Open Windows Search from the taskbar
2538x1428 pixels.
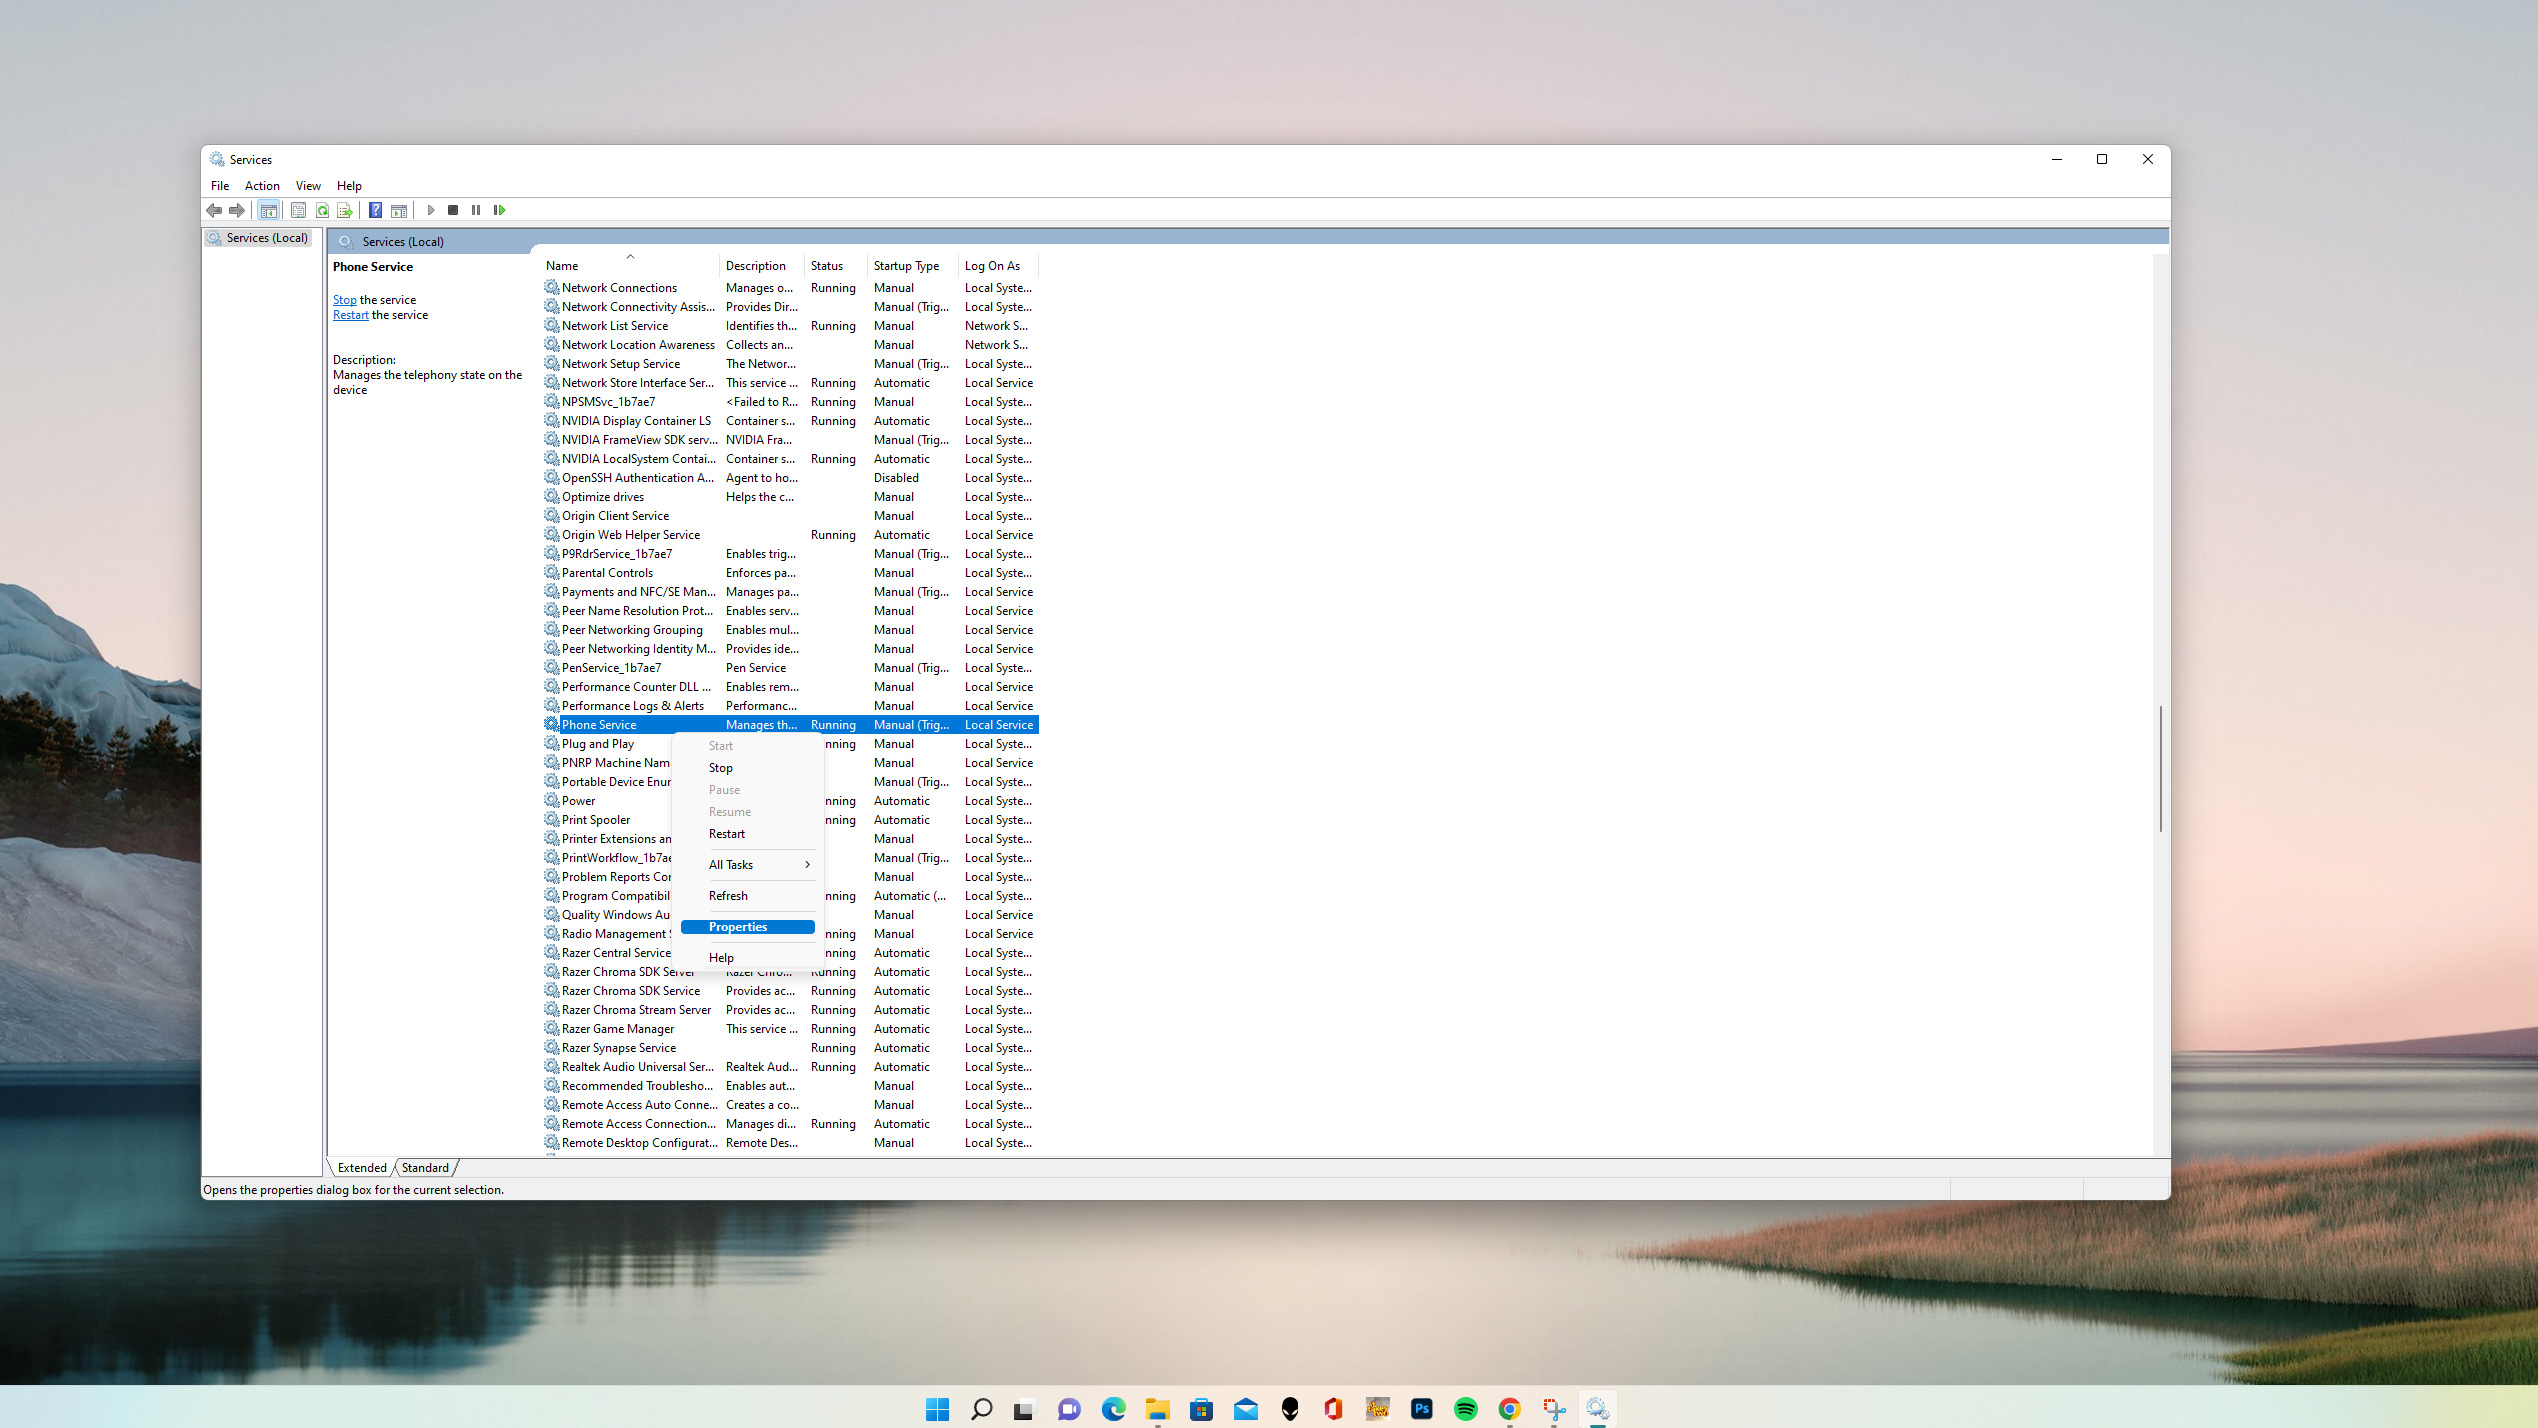[x=981, y=1408]
